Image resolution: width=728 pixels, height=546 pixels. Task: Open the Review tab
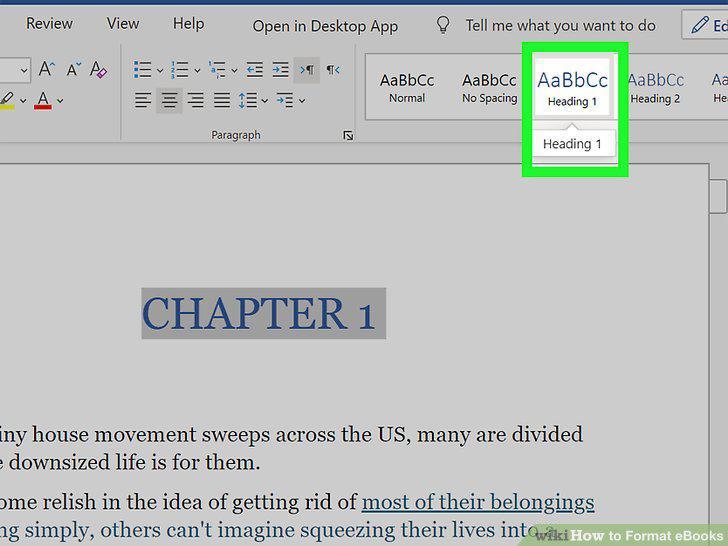click(49, 24)
